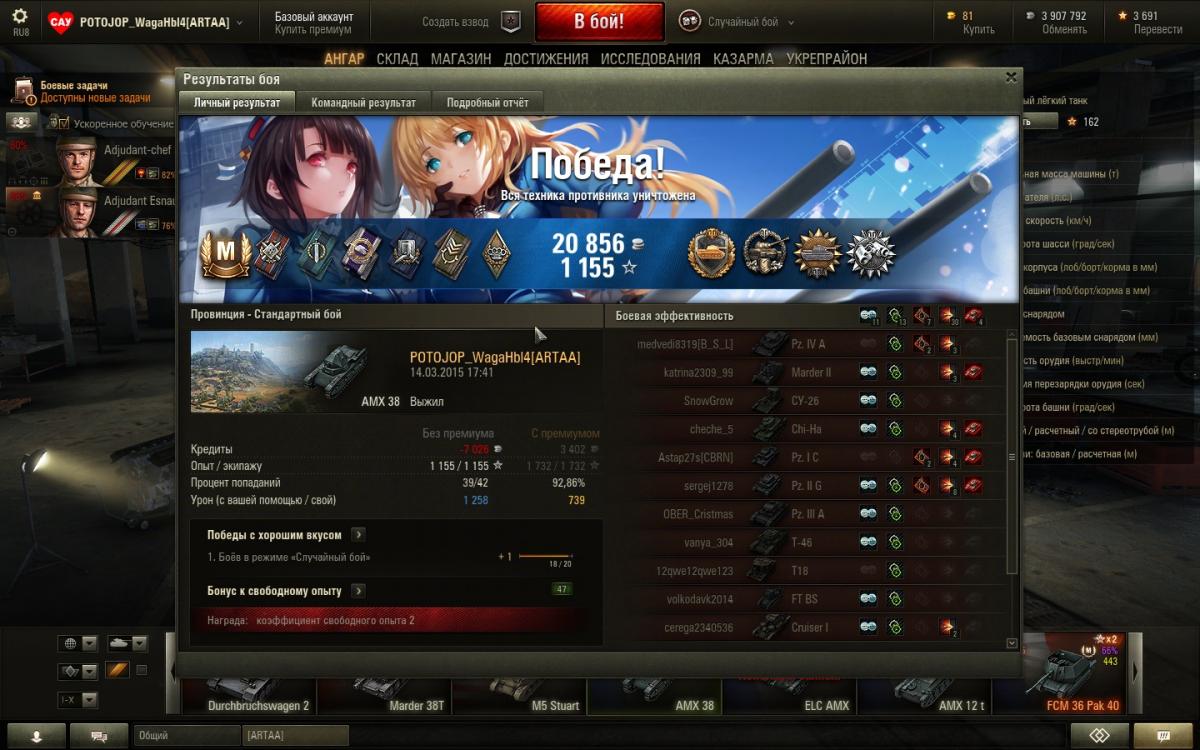Open the Случайный бой battle mode dropdown
This screenshot has height=750, width=1200.
pyautogui.click(x=738, y=22)
